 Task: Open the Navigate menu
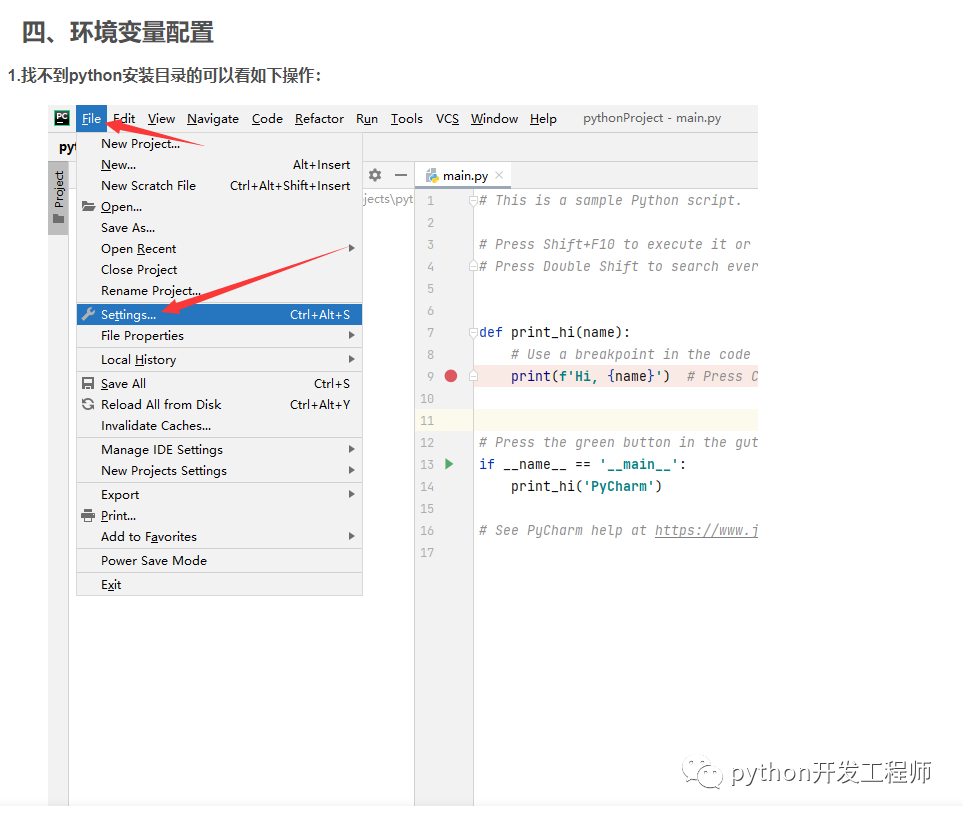[212, 119]
